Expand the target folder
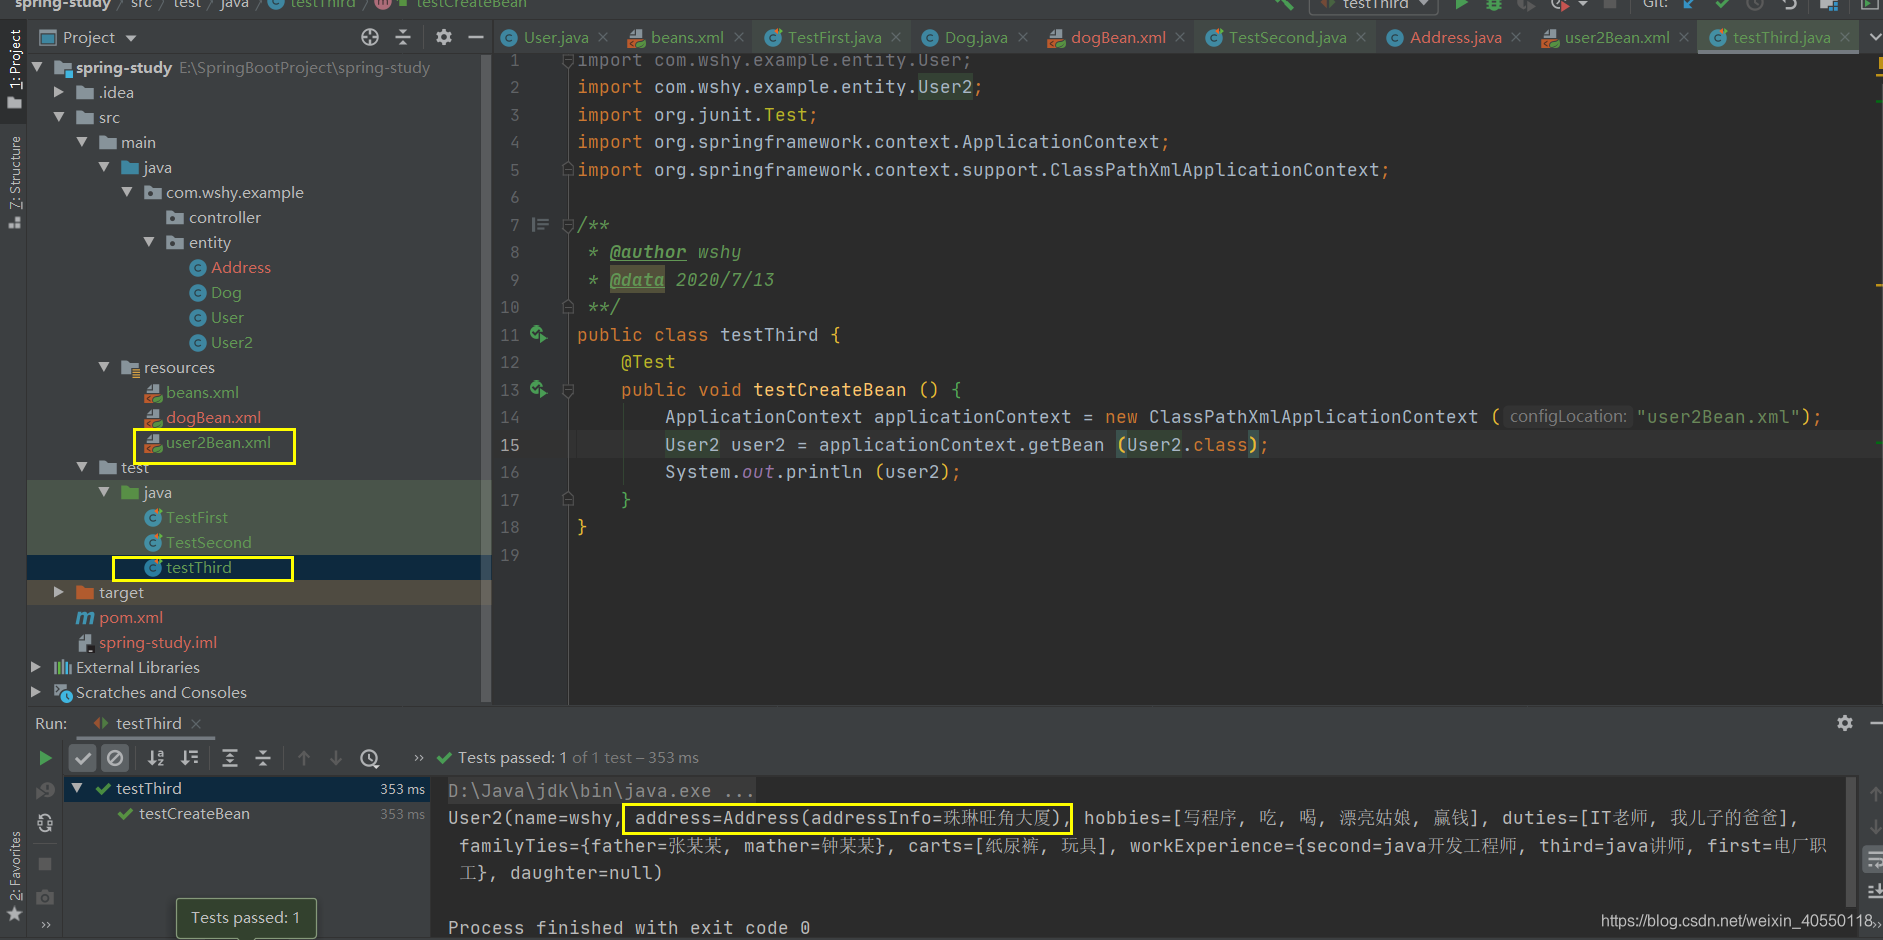 pos(59,592)
